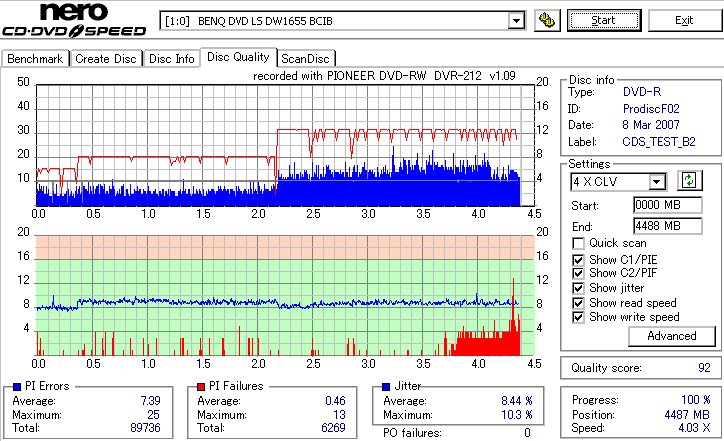Image resolution: width=724 pixels, height=441 pixels.
Task: Open the Disc Info tab
Action: (x=171, y=59)
